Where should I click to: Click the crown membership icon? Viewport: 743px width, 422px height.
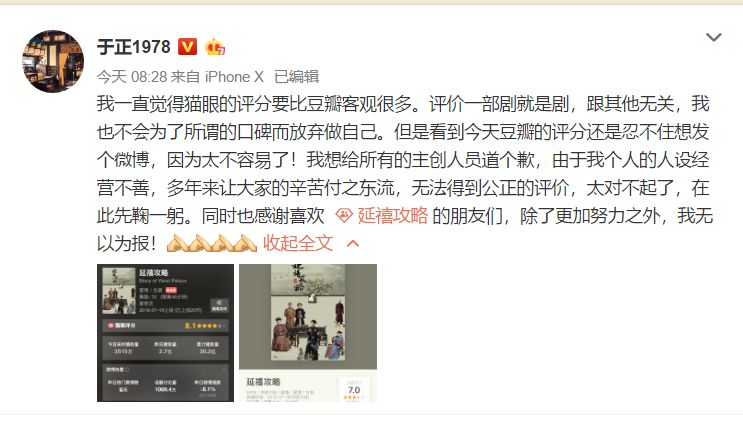pos(215,47)
